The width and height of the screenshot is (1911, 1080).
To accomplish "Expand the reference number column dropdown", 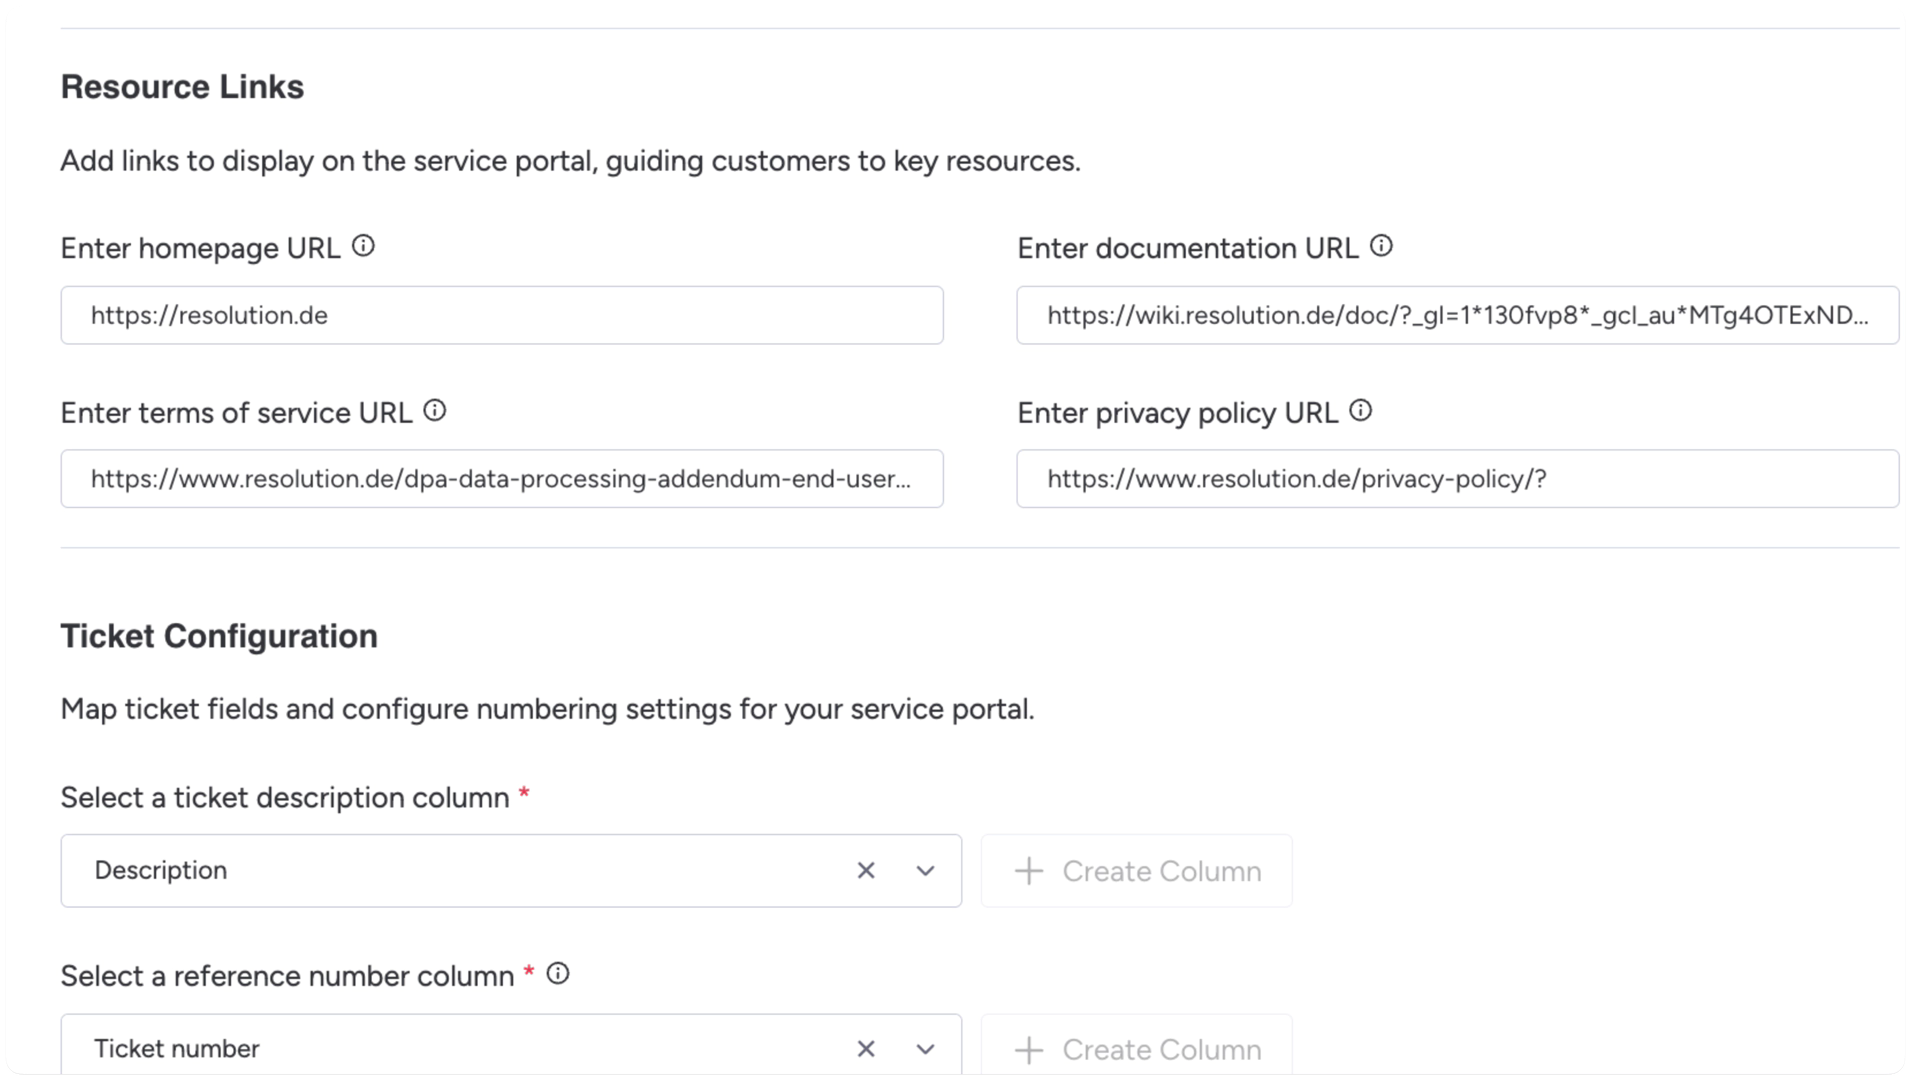I will click(925, 1049).
